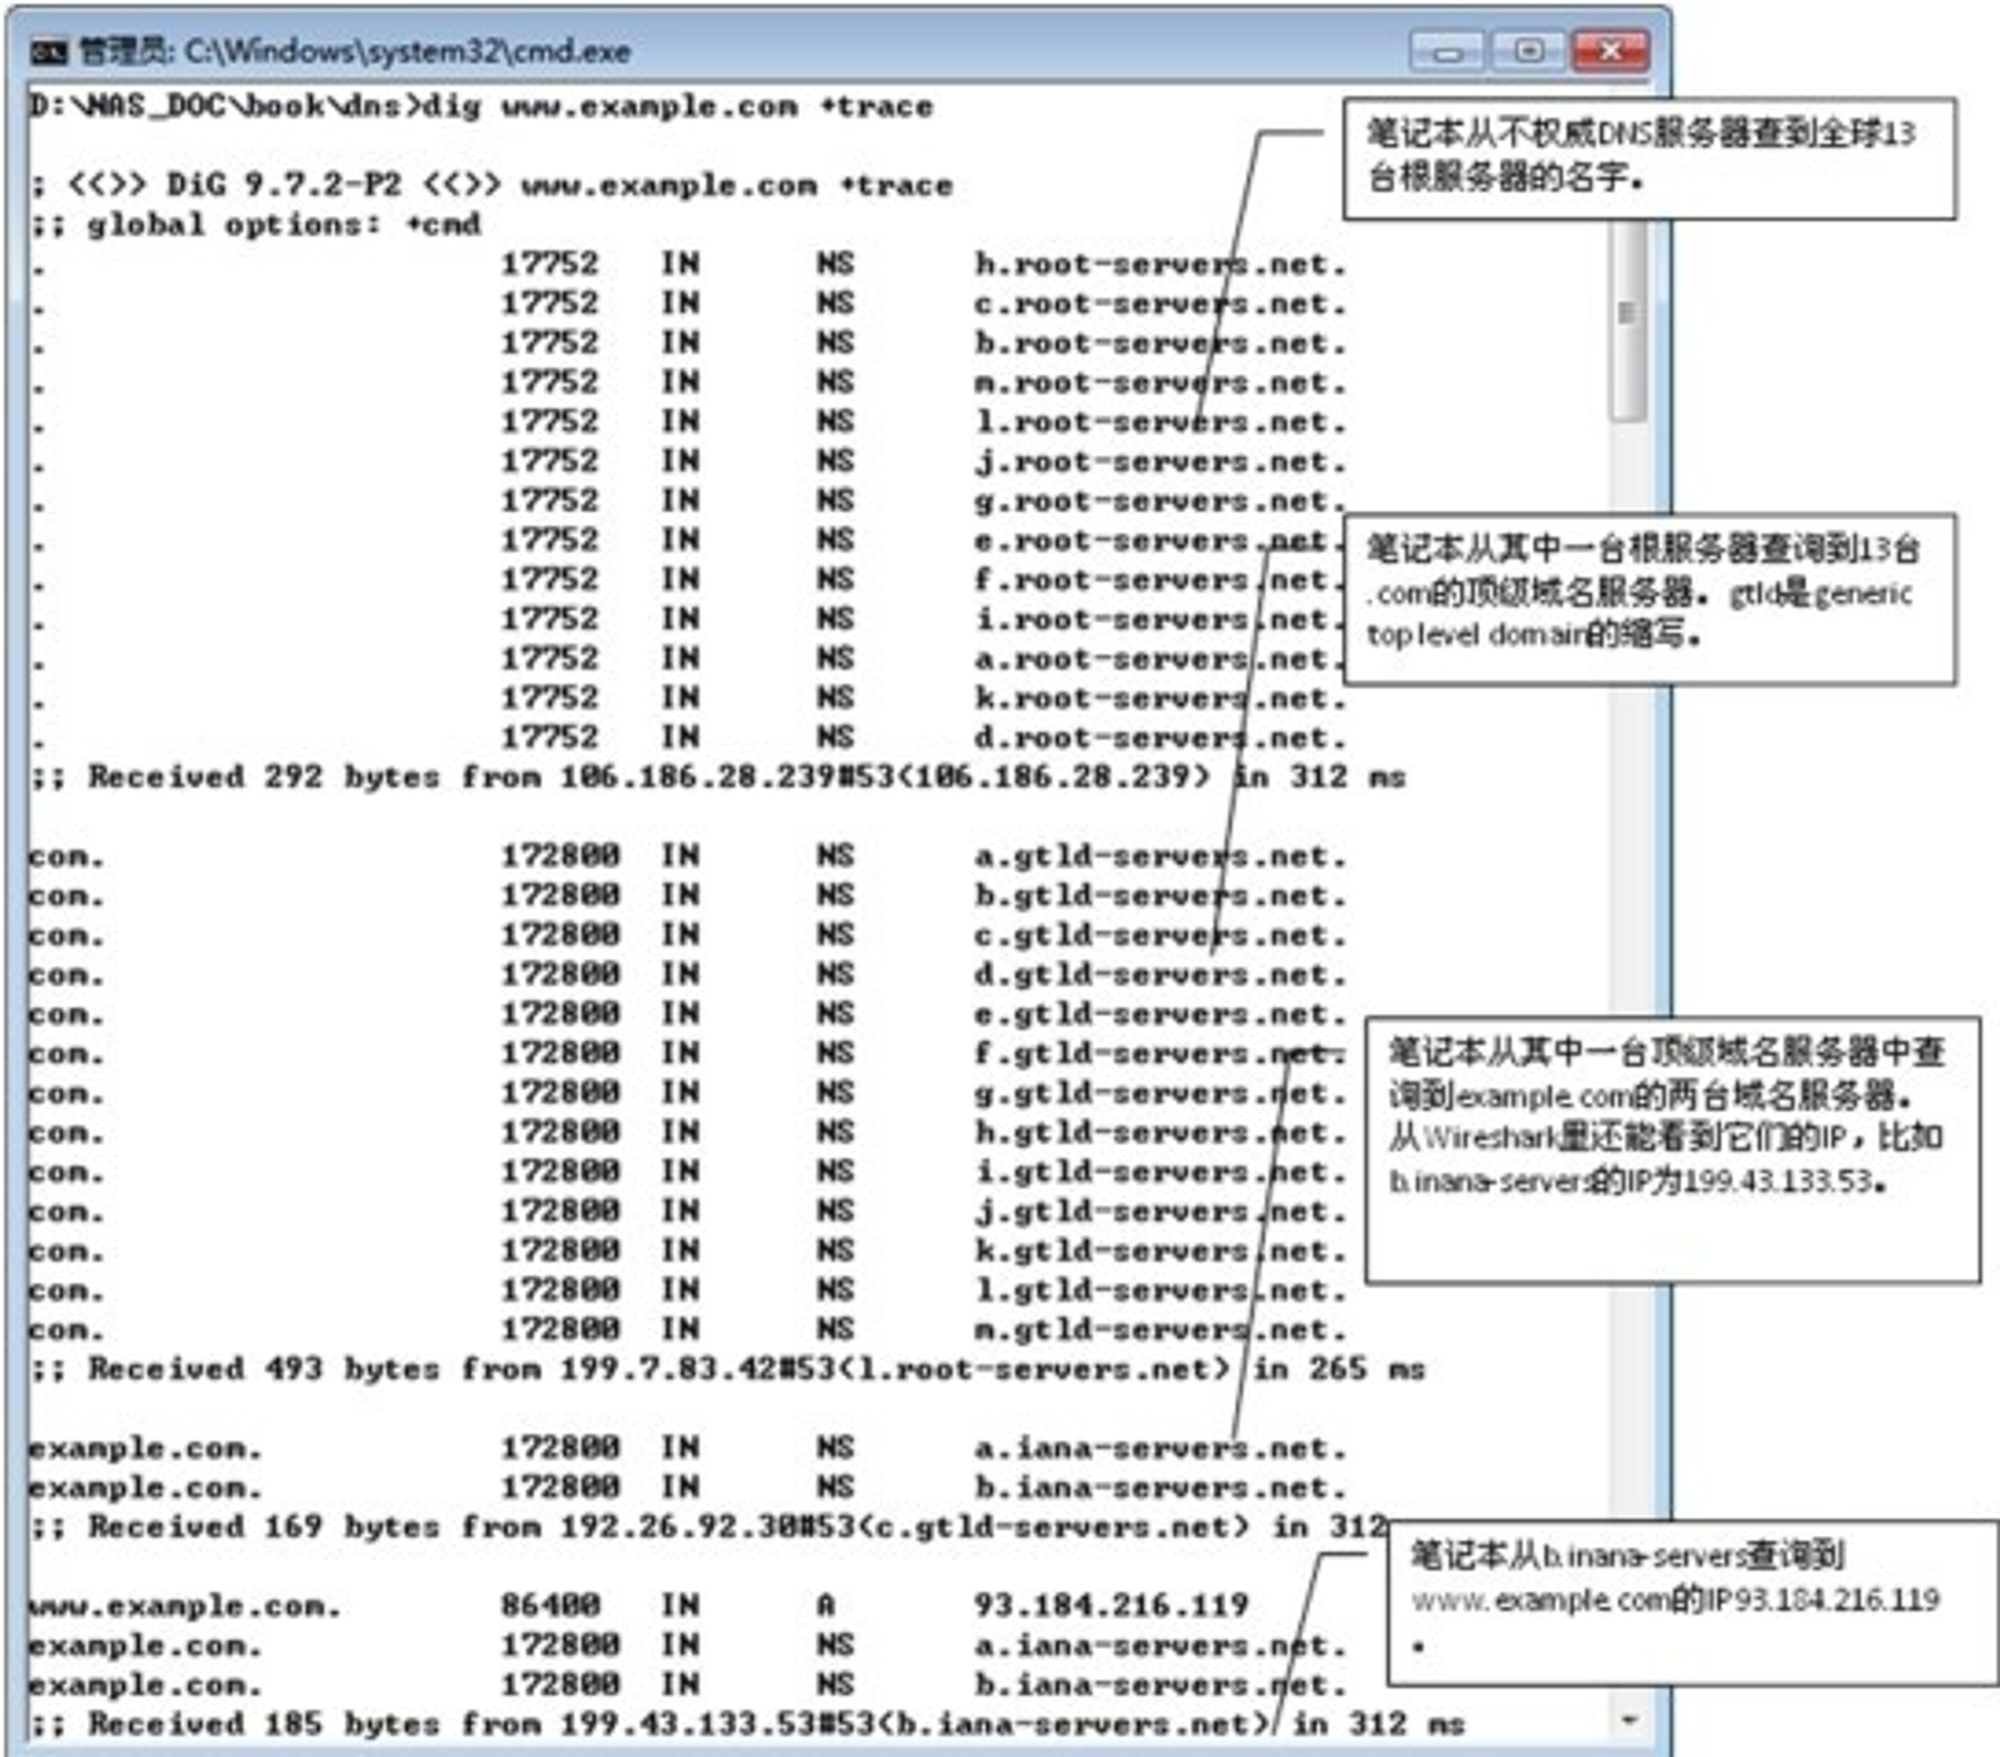The height and width of the screenshot is (1757, 2000).
Task: Select m.root-servers.net. entry
Action: tap(1161, 383)
